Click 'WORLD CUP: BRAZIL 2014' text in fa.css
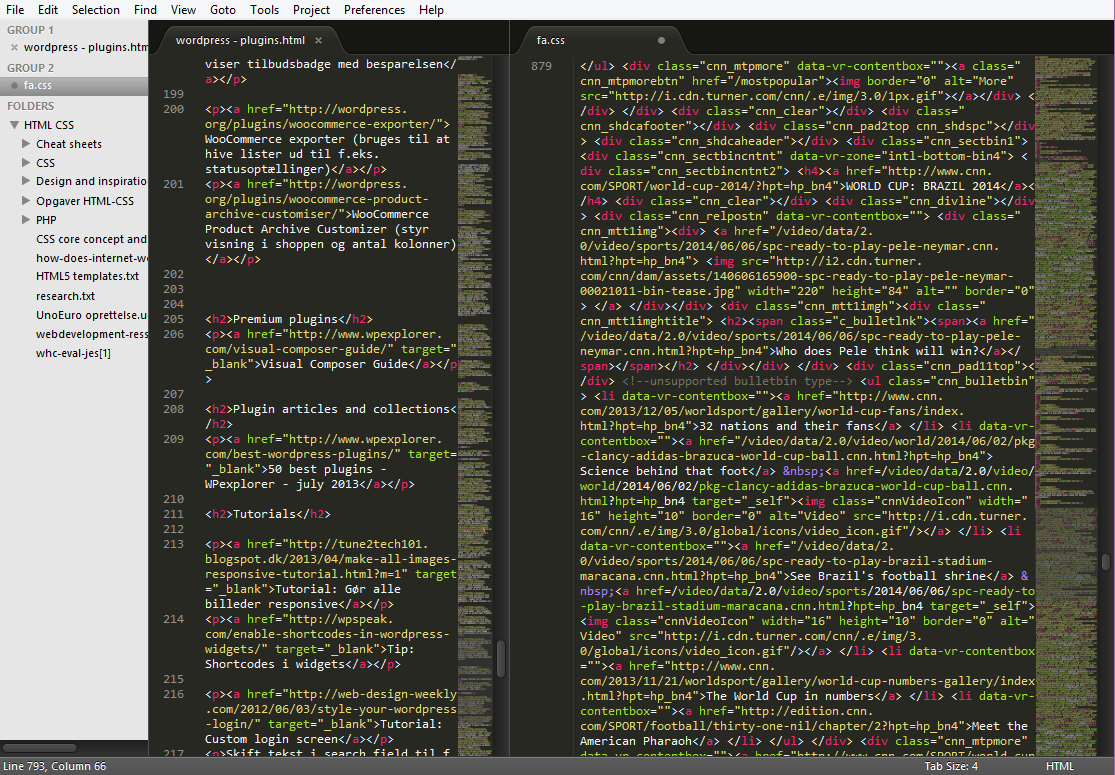 pyautogui.click(x=922, y=186)
